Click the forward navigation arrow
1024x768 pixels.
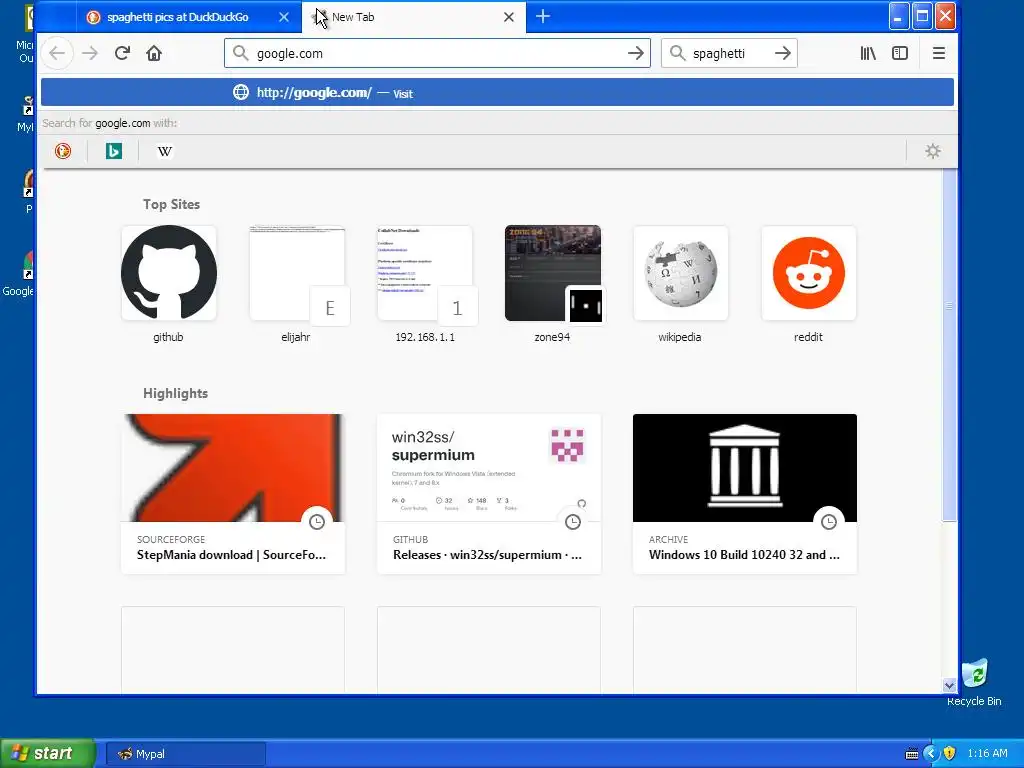tap(89, 54)
